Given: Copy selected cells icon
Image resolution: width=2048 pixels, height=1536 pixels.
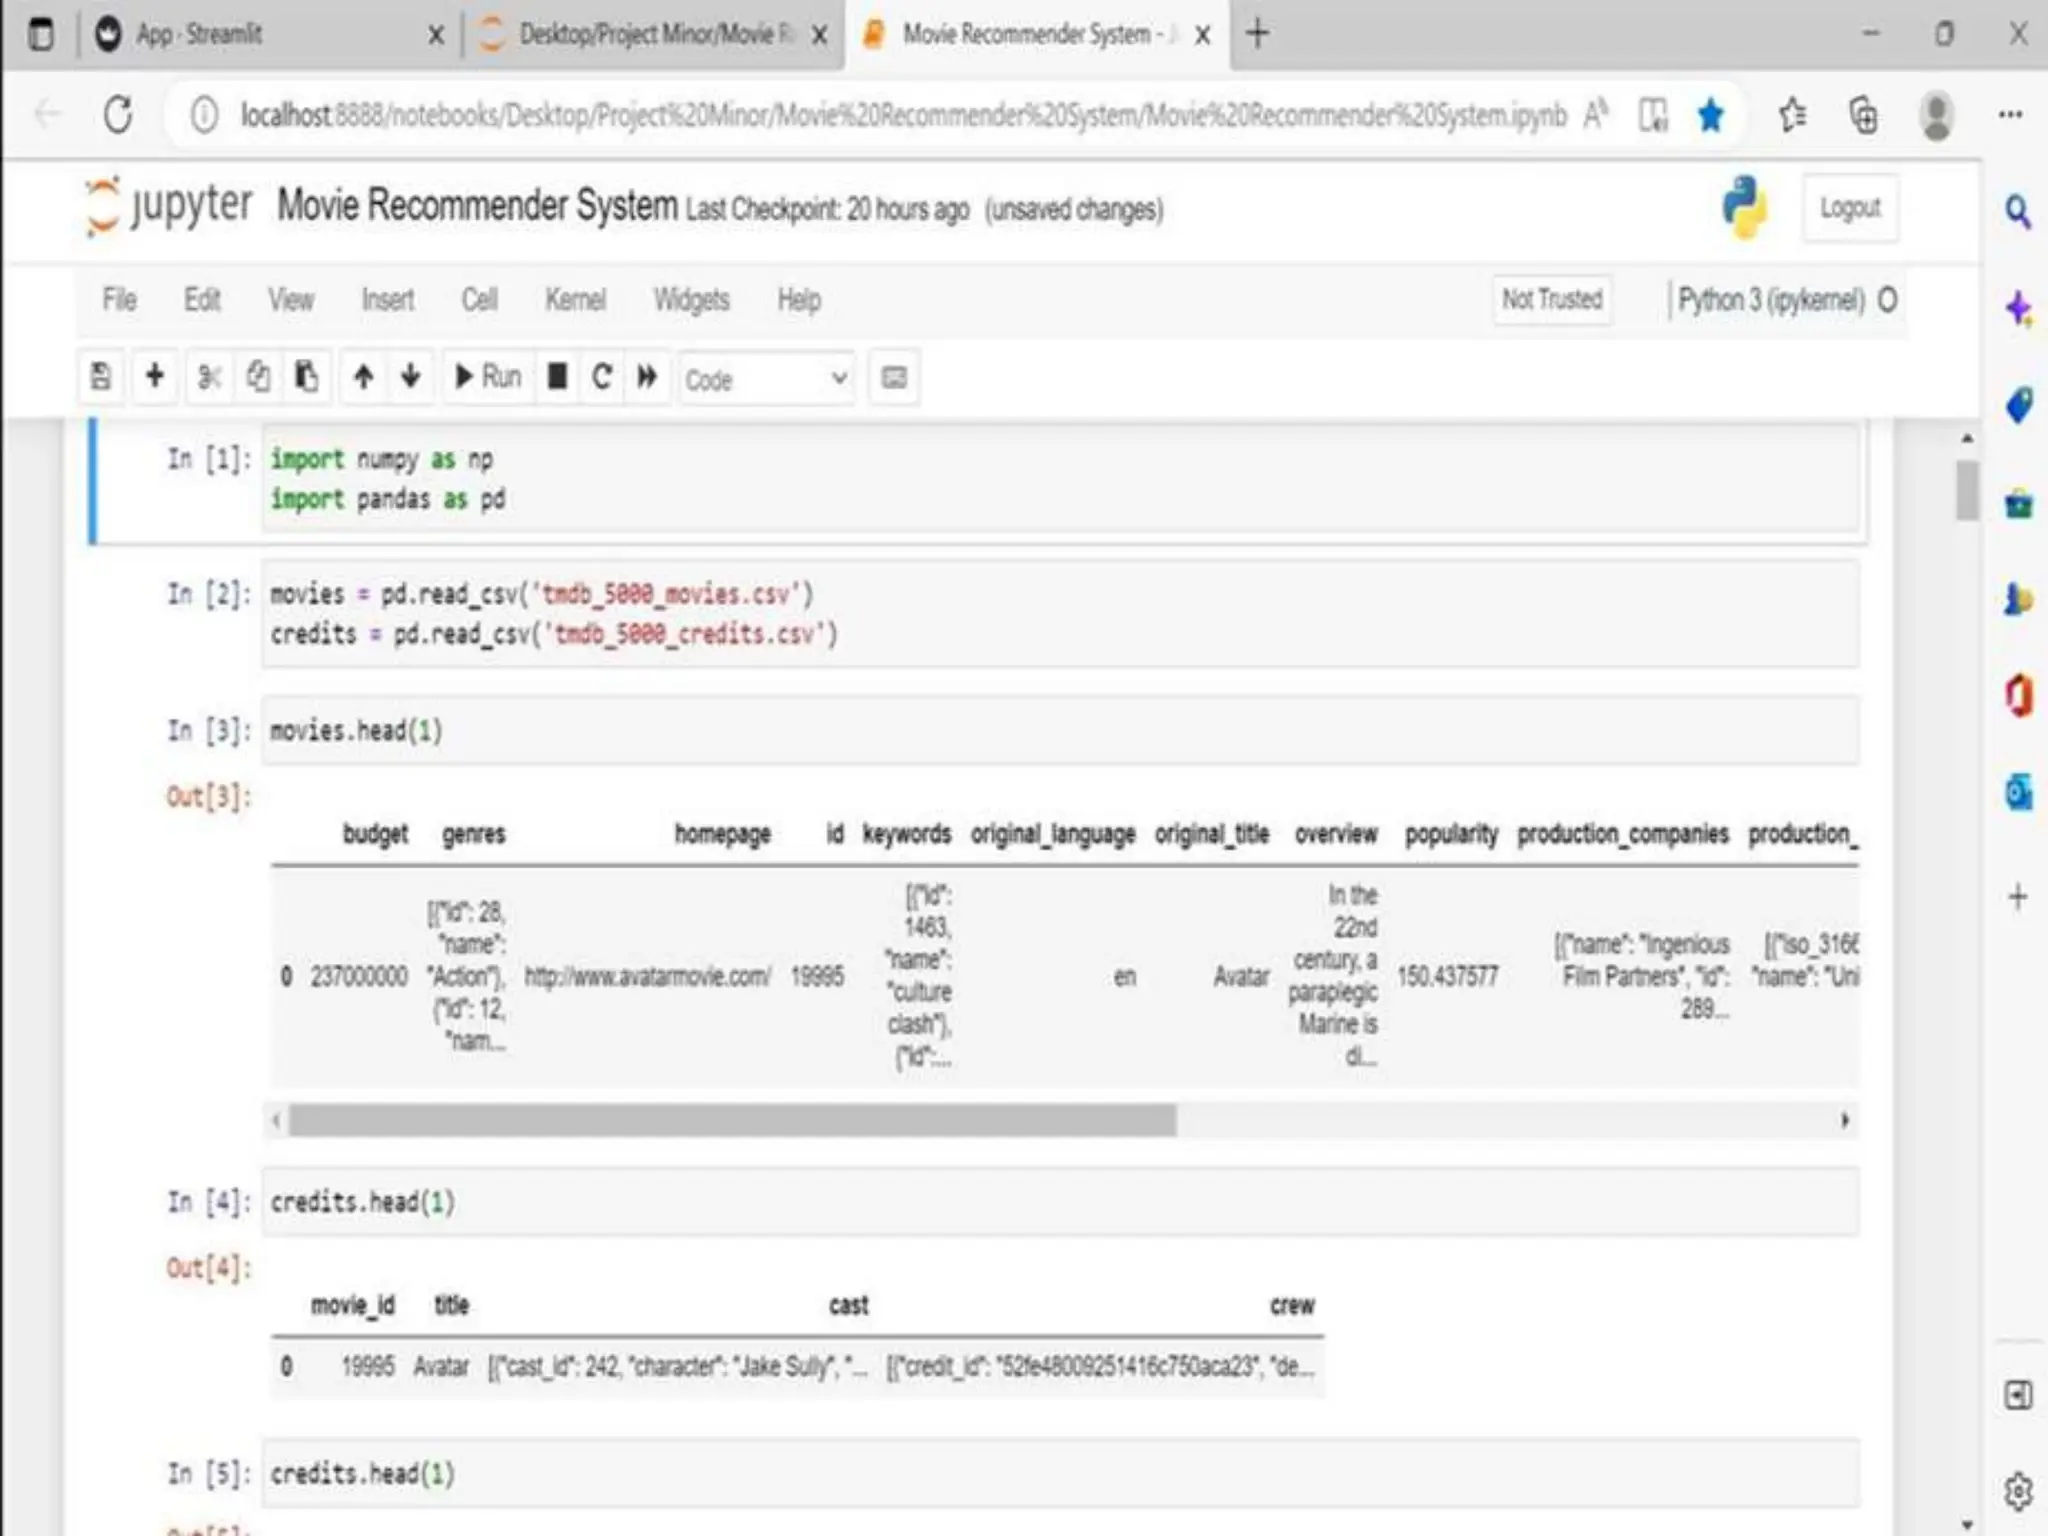Looking at the screenshot, I should point(258,377).
